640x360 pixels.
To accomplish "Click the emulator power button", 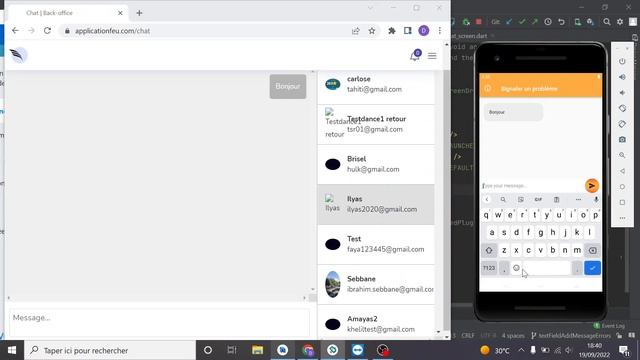I will click(x=622, y=61).
